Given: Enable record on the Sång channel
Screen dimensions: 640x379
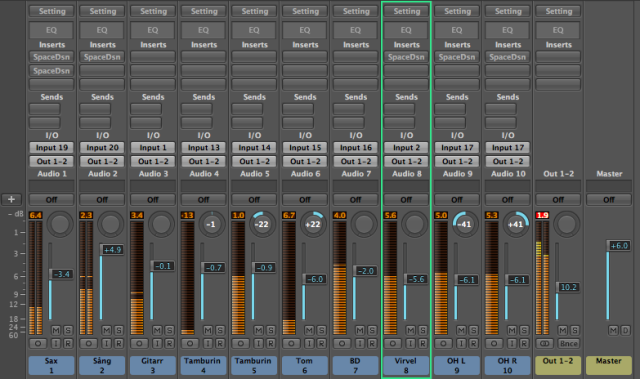Looking at the screenshot, I should pyautogui.click(x=118, y=344).
